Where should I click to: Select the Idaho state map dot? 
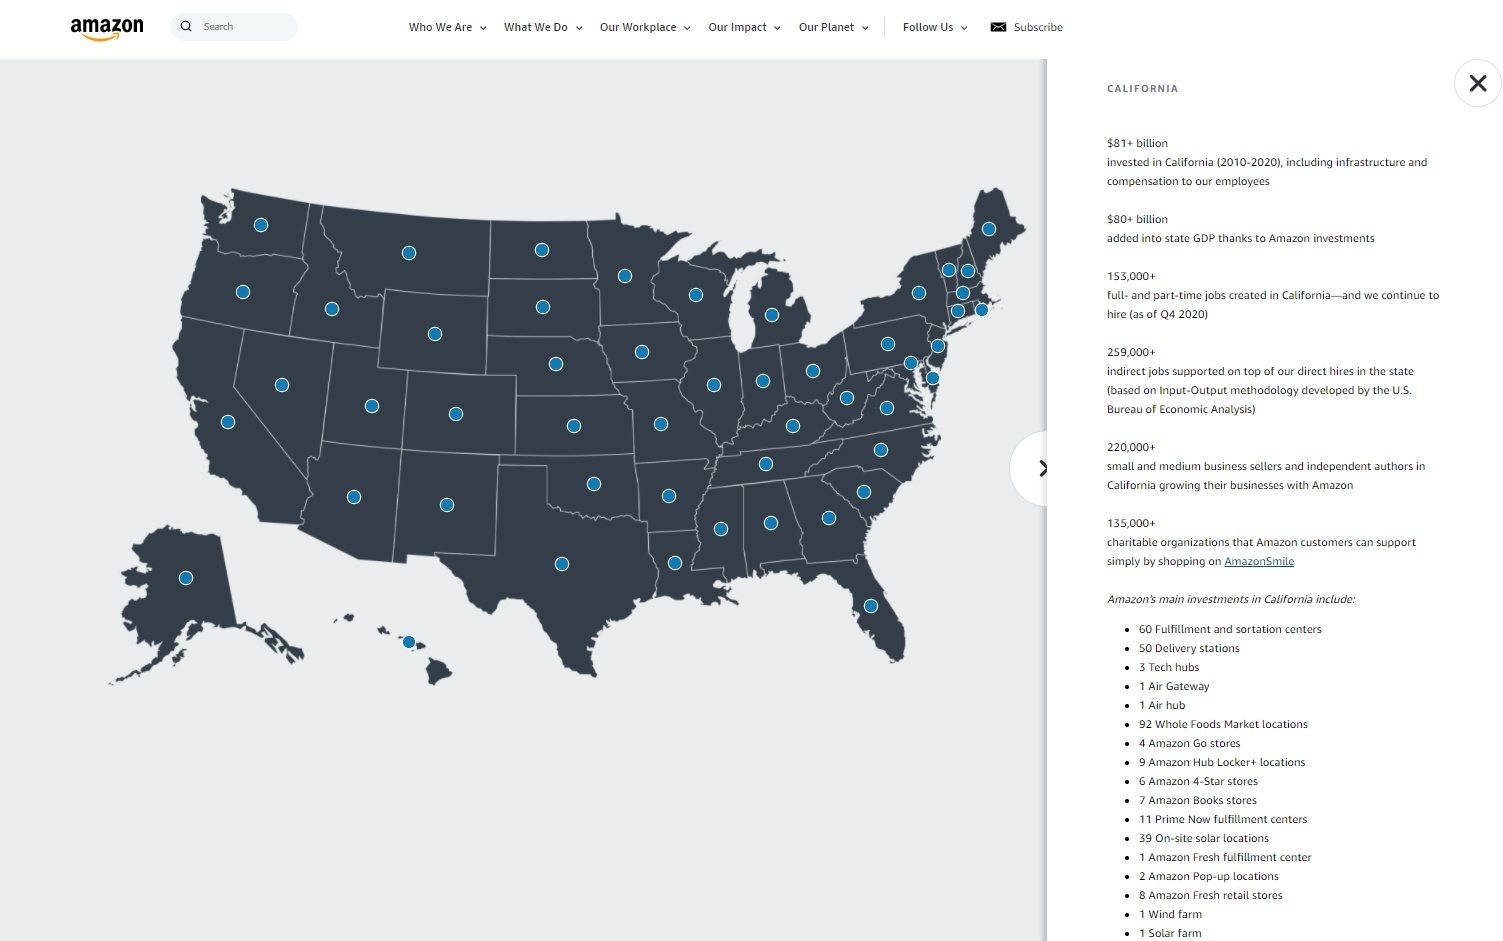pos(332,309)
